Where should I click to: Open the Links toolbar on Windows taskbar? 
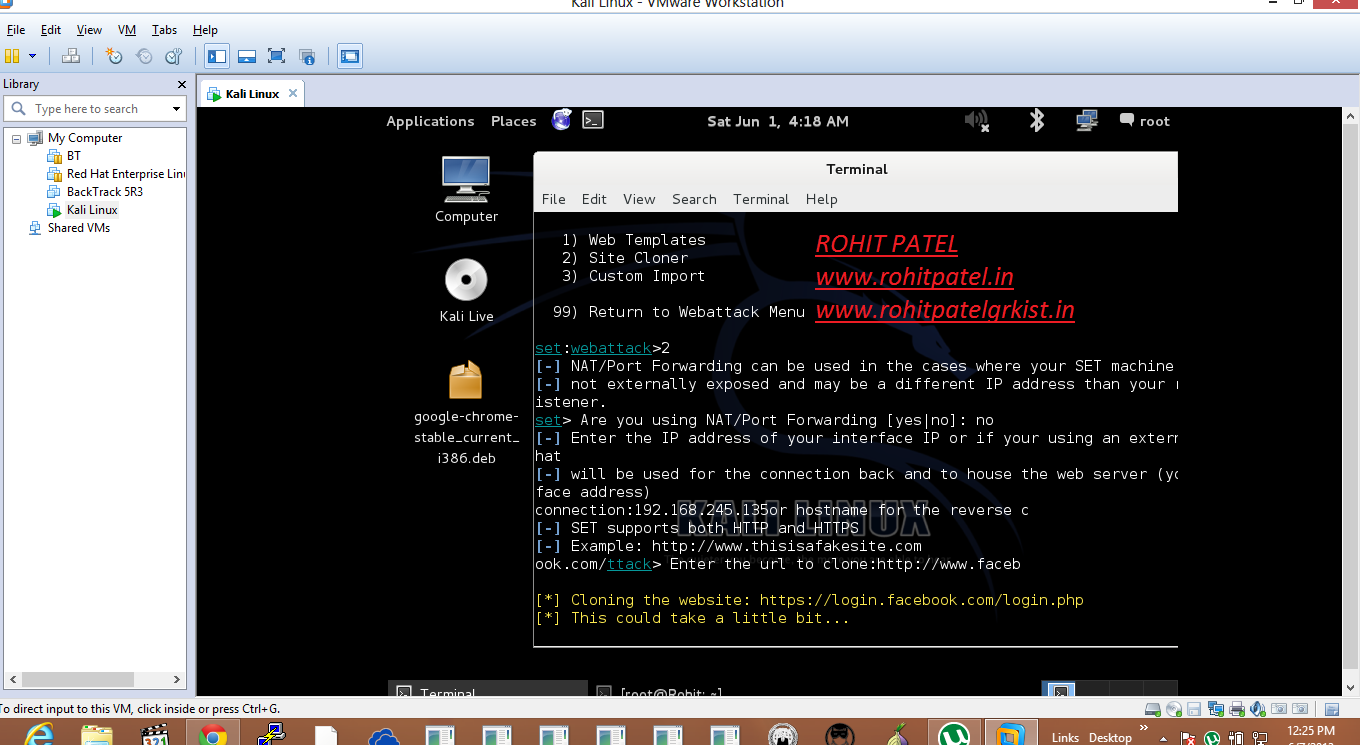[x=1065, y=738]
